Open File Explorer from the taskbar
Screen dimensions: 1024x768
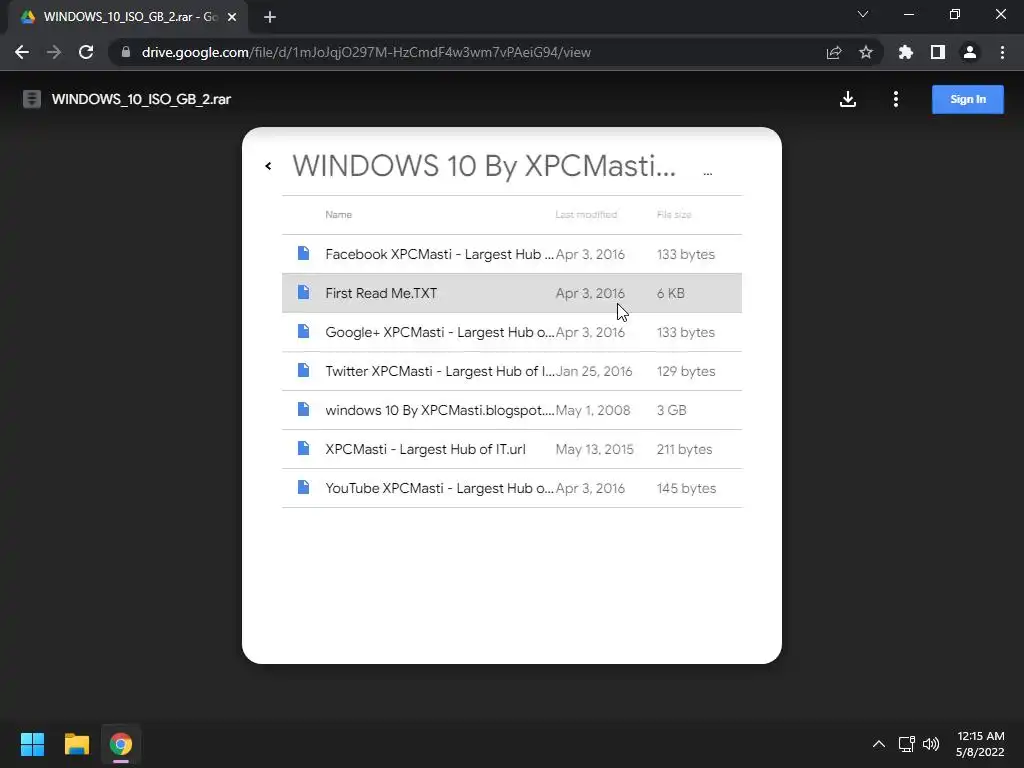coord(76,744)
